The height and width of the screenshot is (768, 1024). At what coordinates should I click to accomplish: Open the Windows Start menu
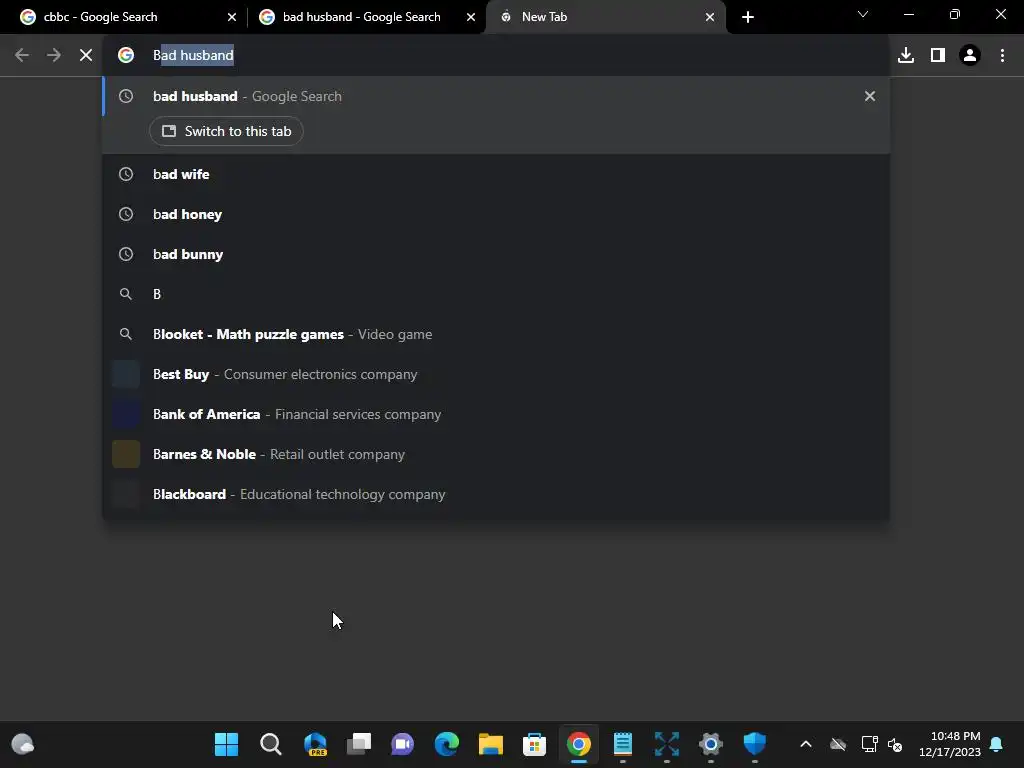click(x=227, y=744)
